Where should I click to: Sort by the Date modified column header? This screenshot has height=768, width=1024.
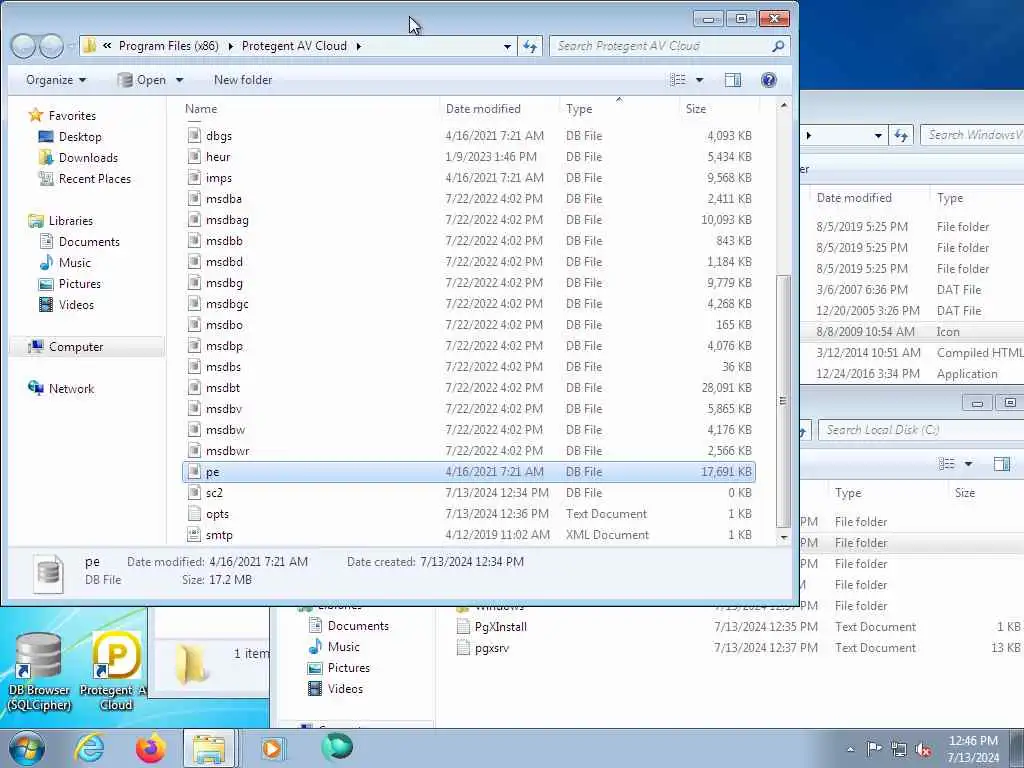tap(483, 109)
